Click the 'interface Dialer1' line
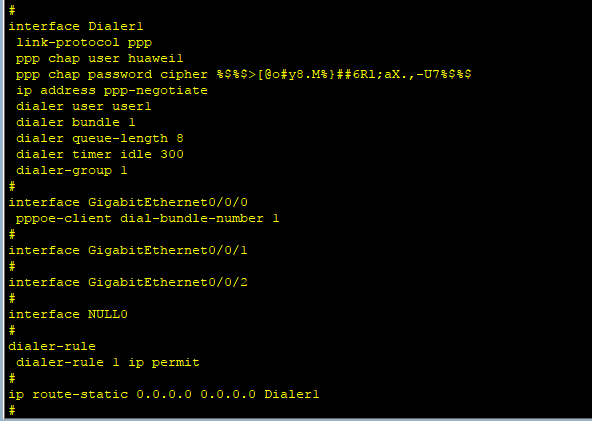 pyautogui.click(x=76, y=26)
